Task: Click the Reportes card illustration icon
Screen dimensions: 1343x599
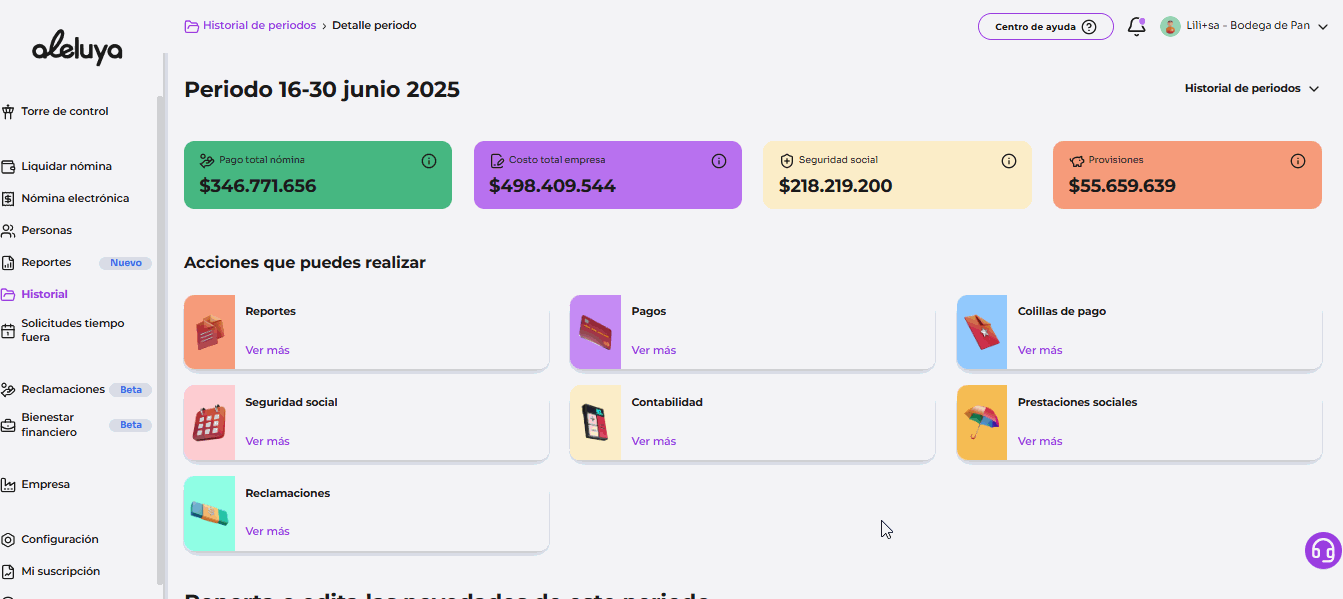Action: (209, 332)
